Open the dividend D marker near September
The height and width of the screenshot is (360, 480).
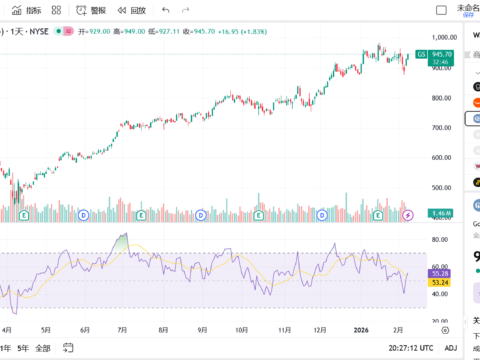201,216
